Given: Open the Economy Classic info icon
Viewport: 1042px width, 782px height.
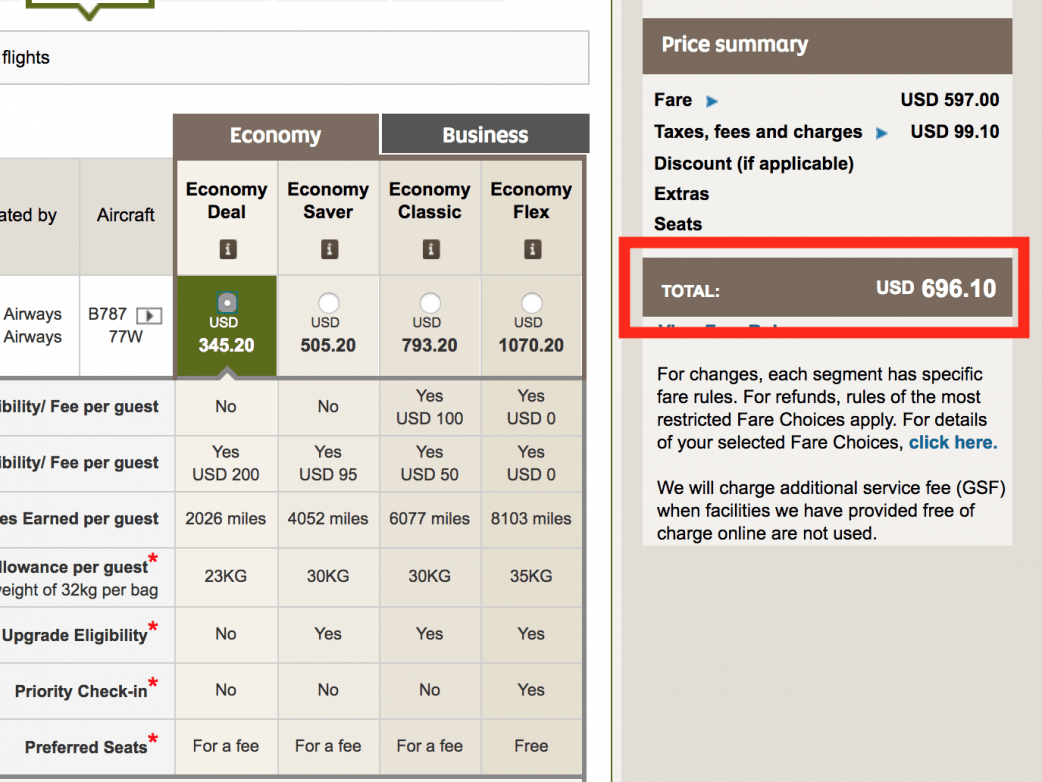Looking at the screenshot, I should pyautogui.click(x=430, y=249).
